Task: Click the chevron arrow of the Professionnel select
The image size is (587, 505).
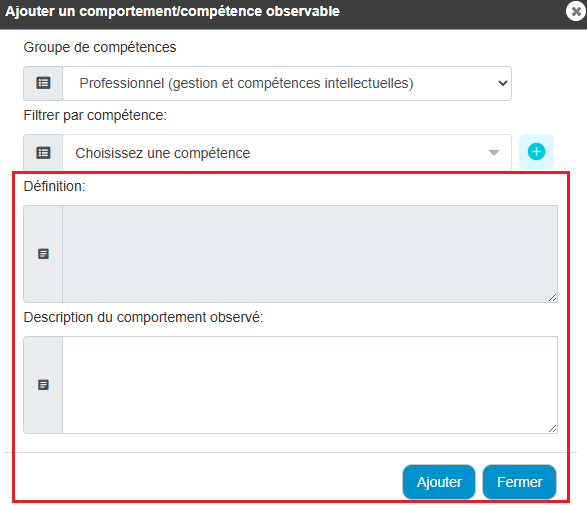Action: point(503,83)
